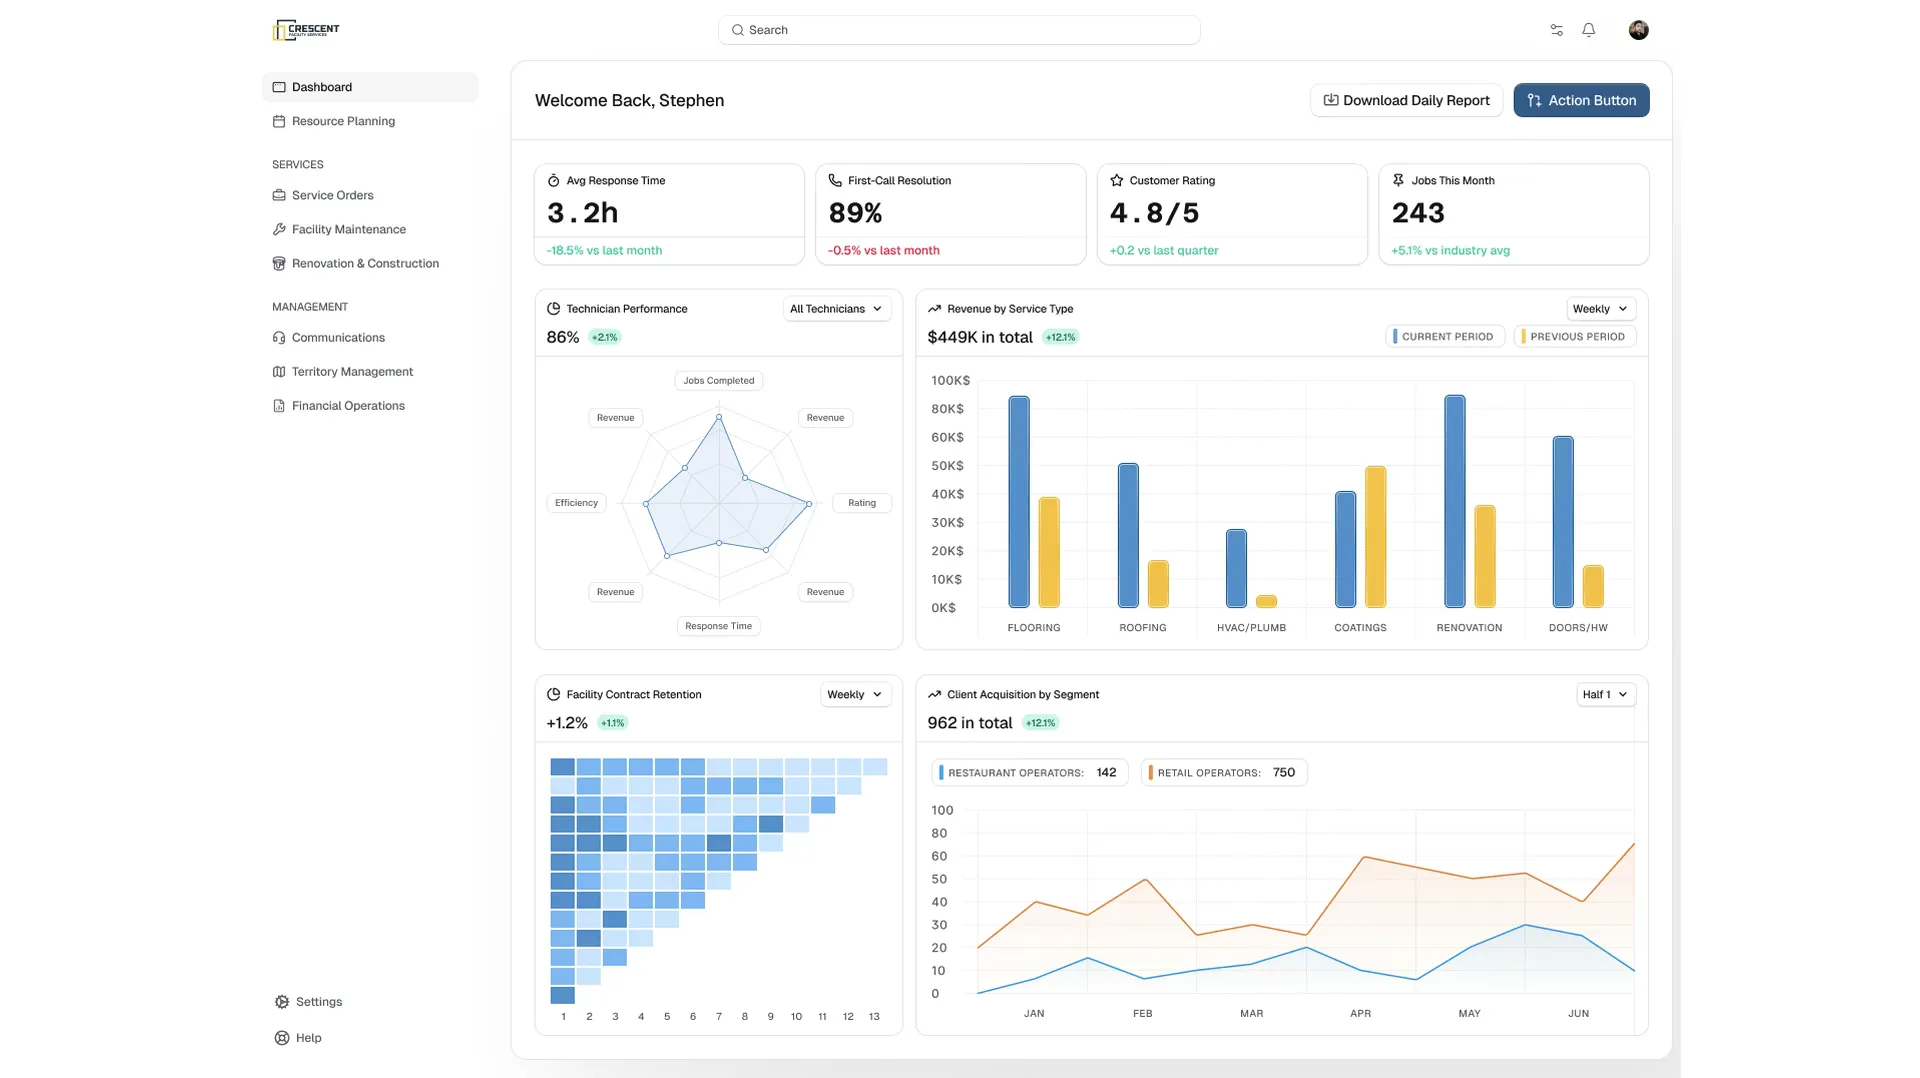Click the "-18.5% vs last month" text
Image resolution: width=1920 pixels, height=1078 pixels.
point(604,251)
